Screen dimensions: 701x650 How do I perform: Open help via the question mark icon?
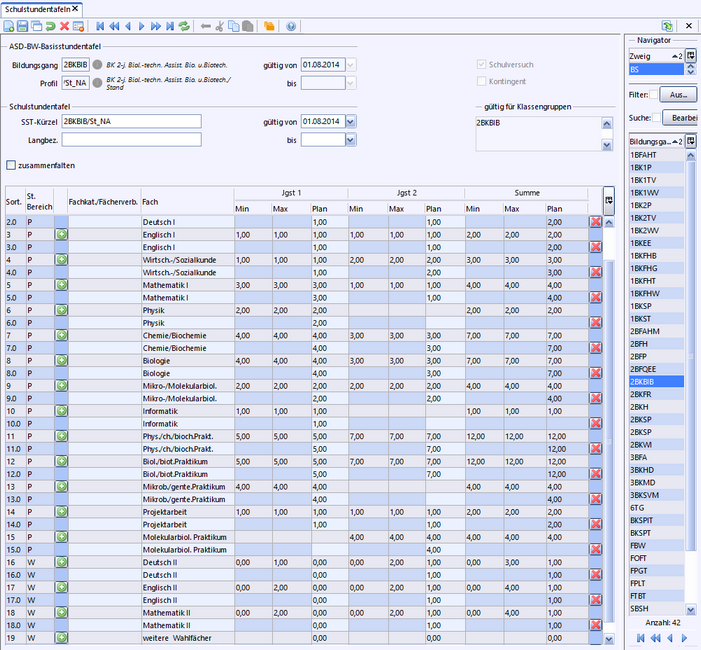point(290,25)
